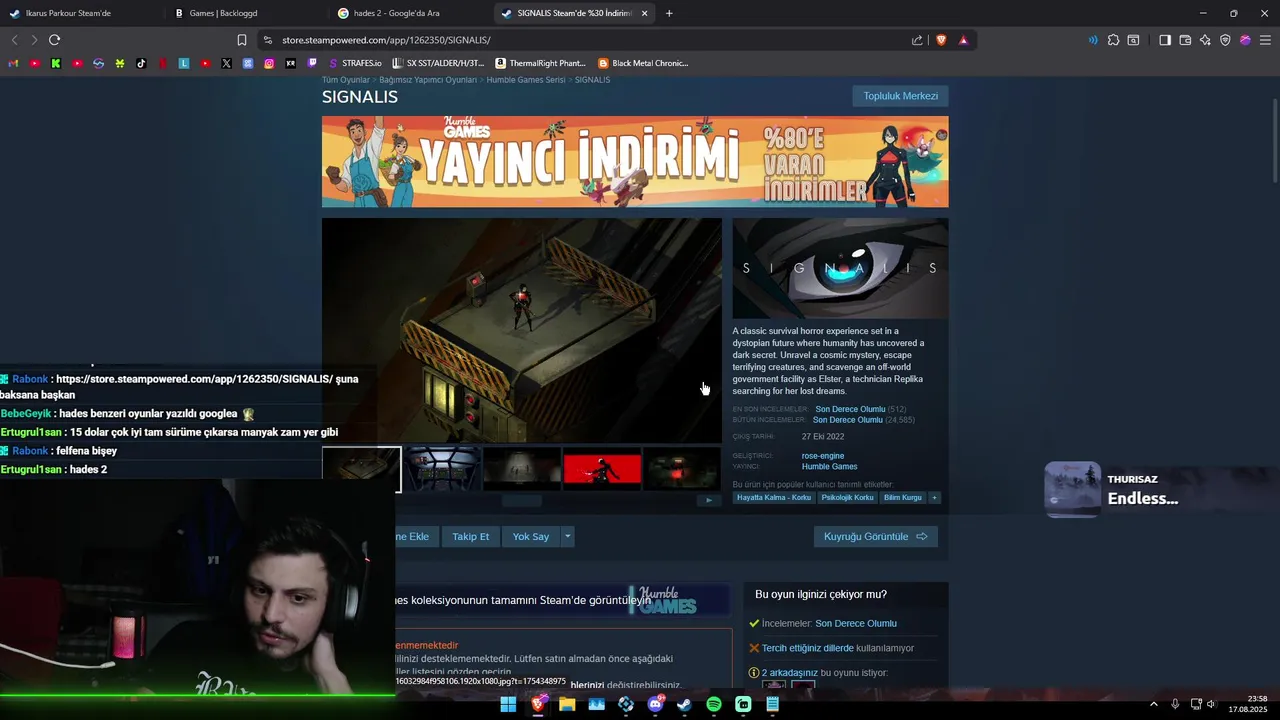1280x720 pixels.
Task: Switch to Ikarus Parkour Steam'de tab
Action: click(80, 13)
